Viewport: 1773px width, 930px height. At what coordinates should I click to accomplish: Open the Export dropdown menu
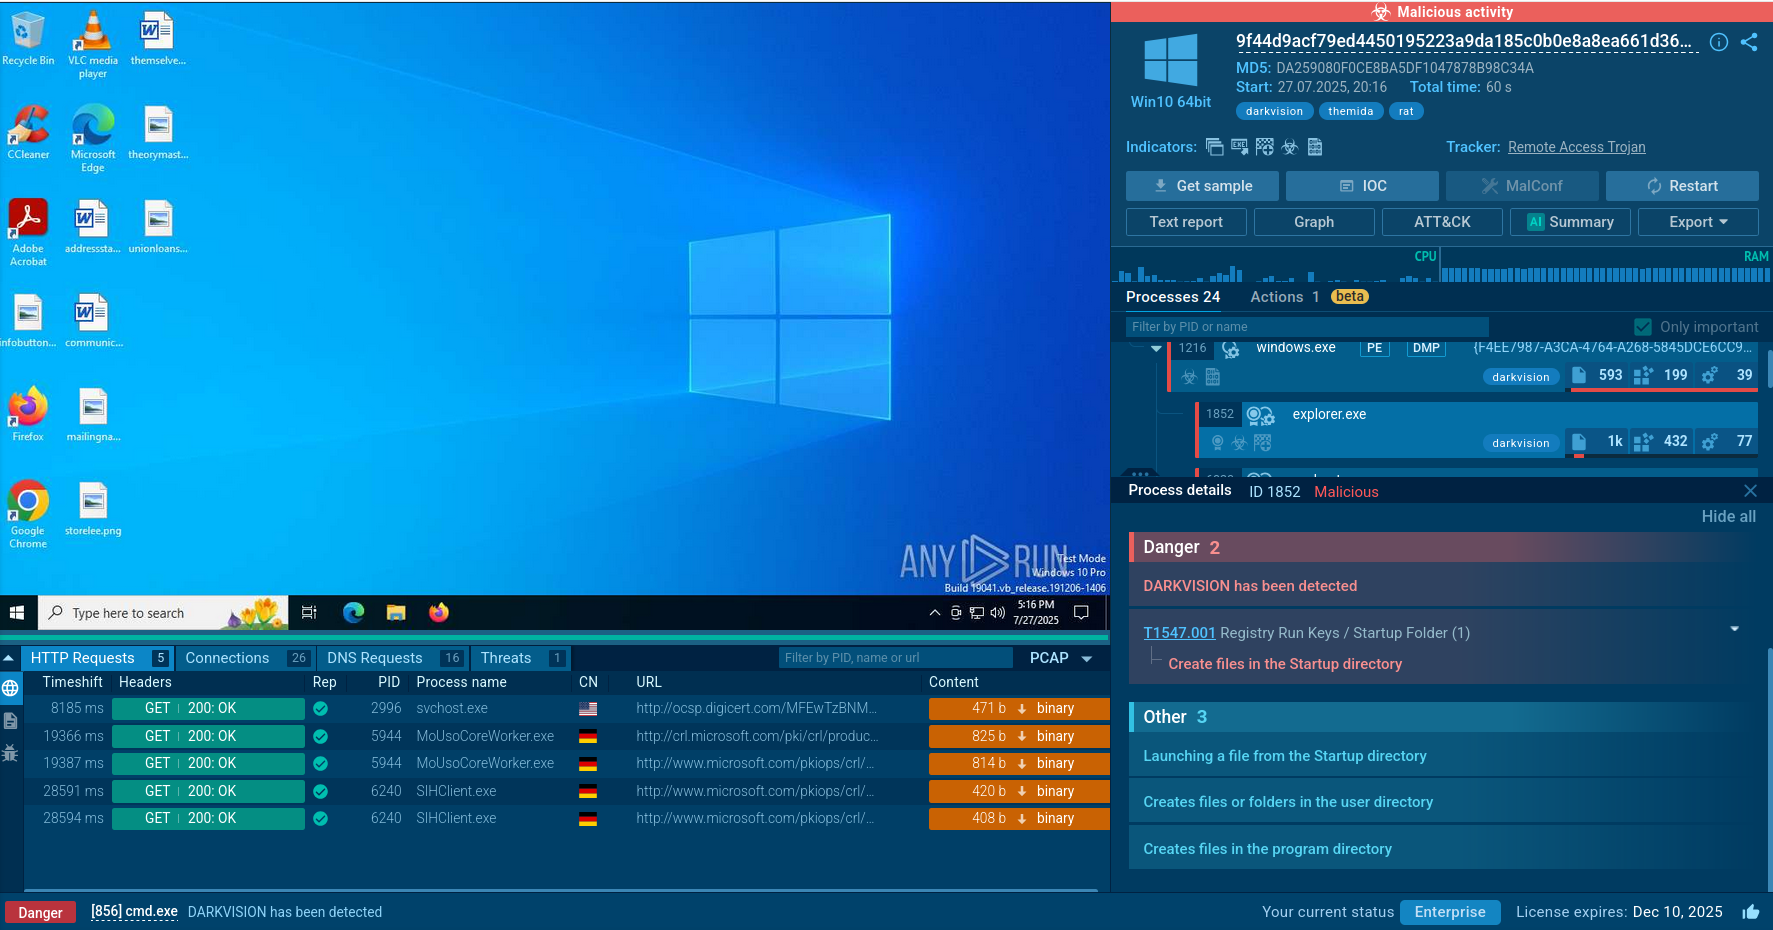pyautogui.click(x=1697, y=222)
